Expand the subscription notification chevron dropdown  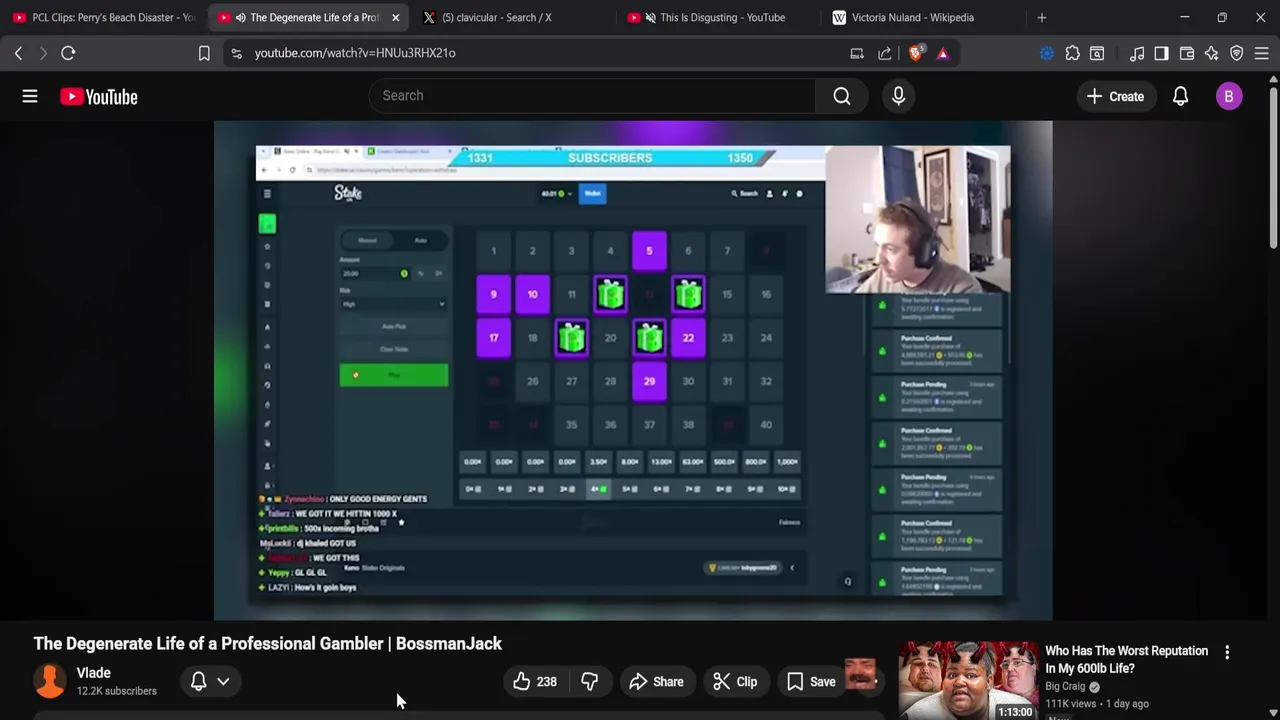coord(223,682)
